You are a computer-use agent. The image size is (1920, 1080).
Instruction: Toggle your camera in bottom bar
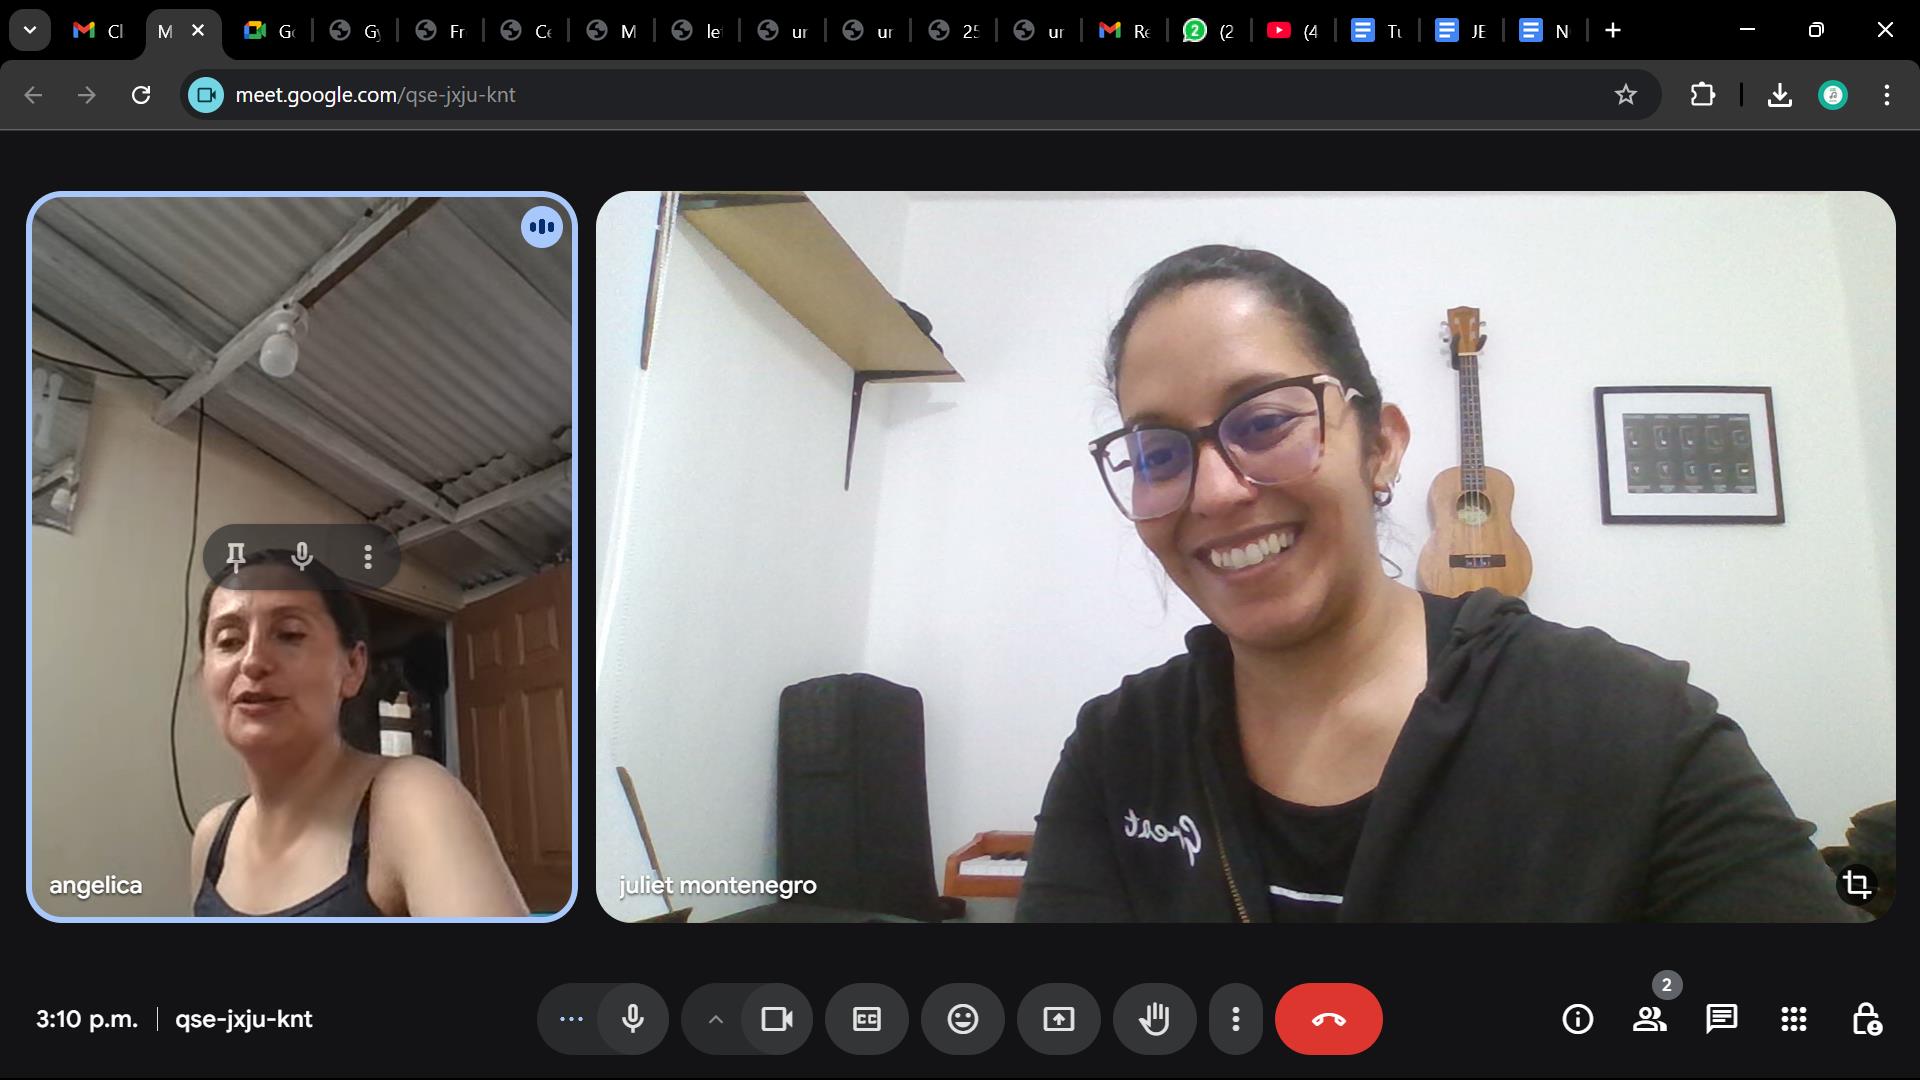click(x=776, y=1019)
